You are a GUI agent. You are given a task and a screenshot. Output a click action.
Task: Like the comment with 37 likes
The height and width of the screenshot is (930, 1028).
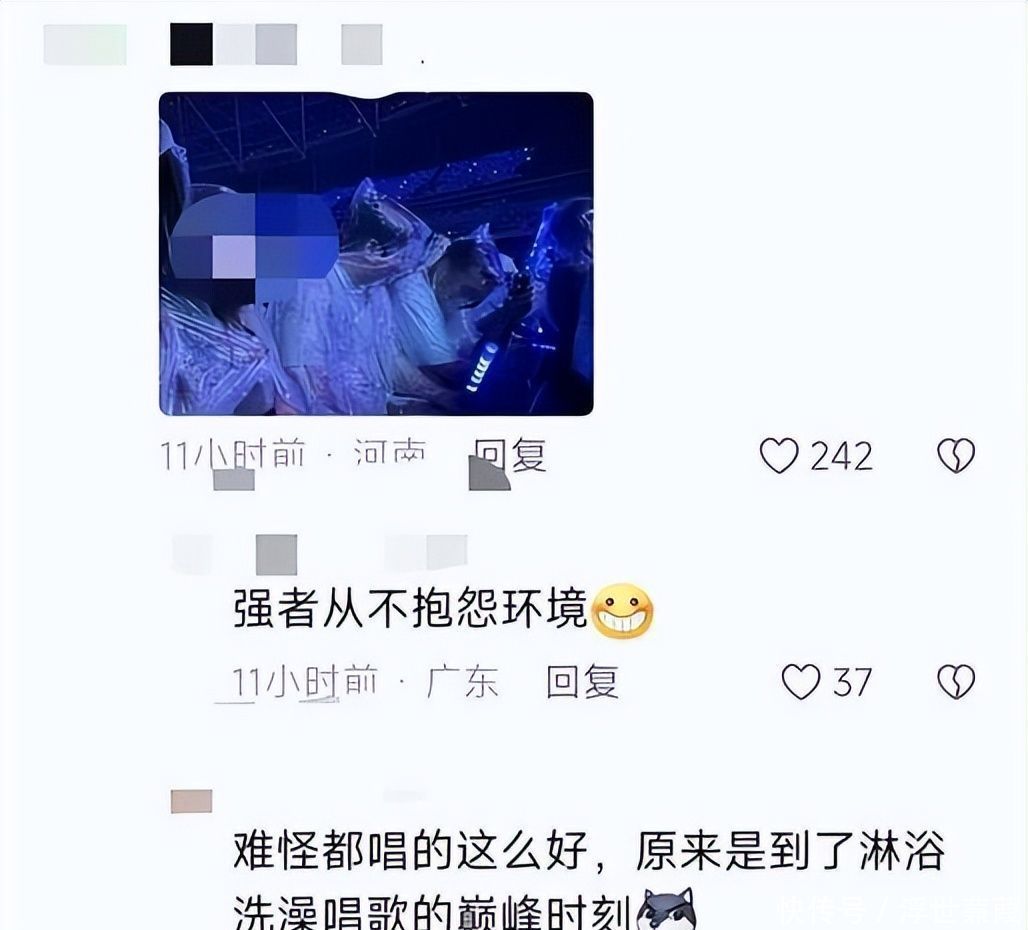[x=801, y=682]
